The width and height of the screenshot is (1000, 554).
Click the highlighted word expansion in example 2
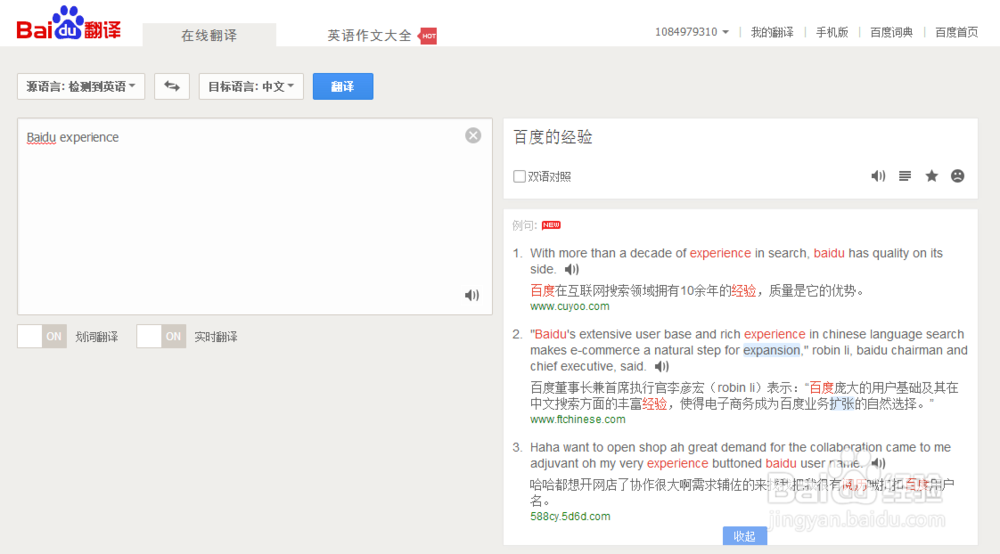[771, 350]
